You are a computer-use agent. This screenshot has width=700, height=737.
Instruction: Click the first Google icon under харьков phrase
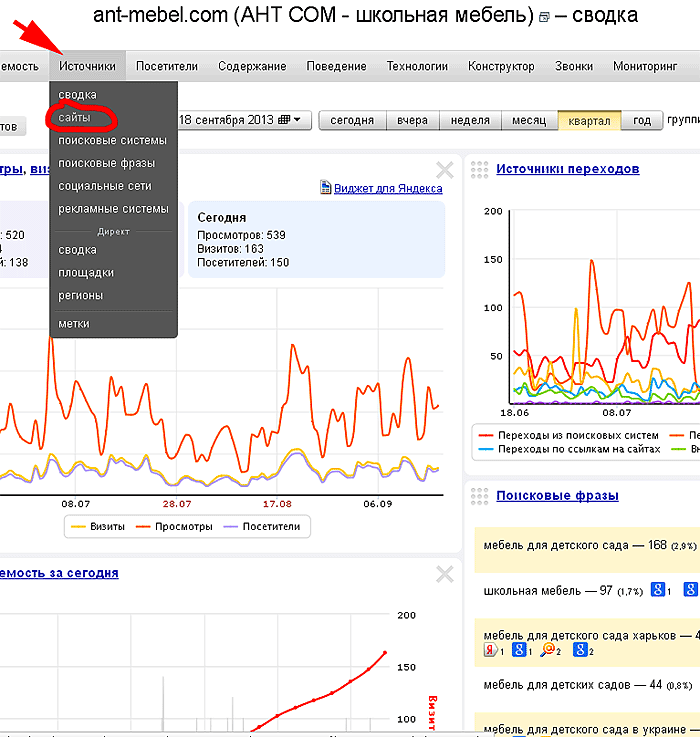point(519,650)
